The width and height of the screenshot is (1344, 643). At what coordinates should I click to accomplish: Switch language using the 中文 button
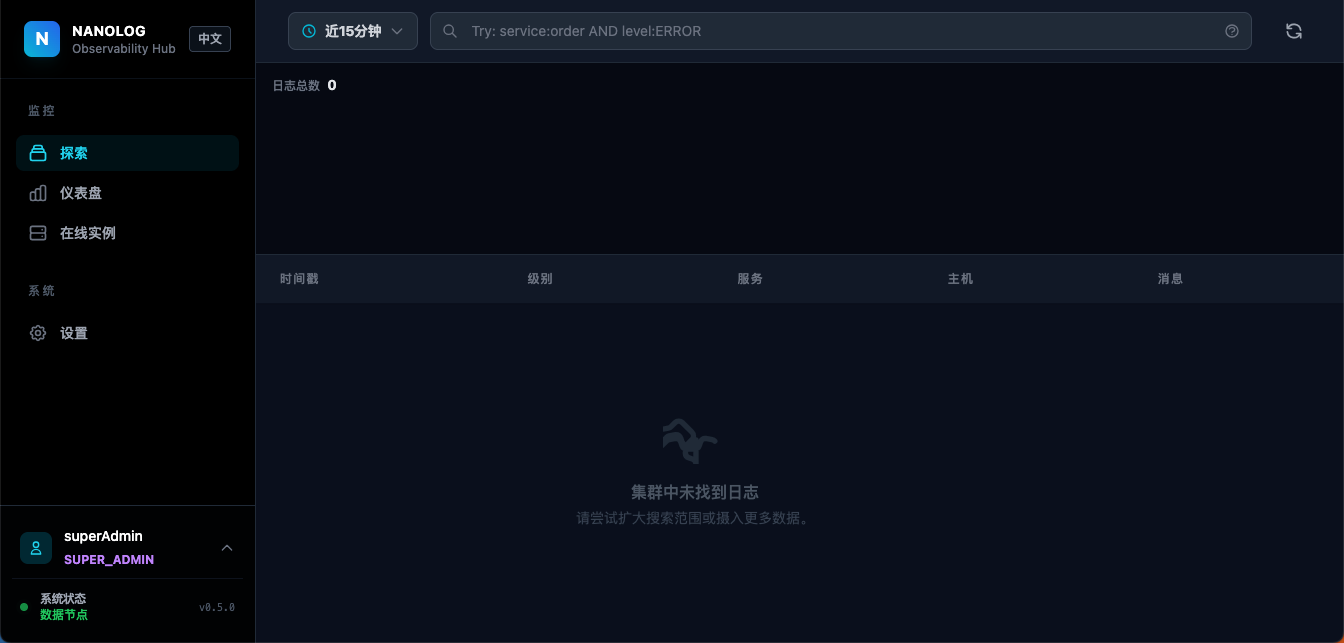click(x=210, y=39)
